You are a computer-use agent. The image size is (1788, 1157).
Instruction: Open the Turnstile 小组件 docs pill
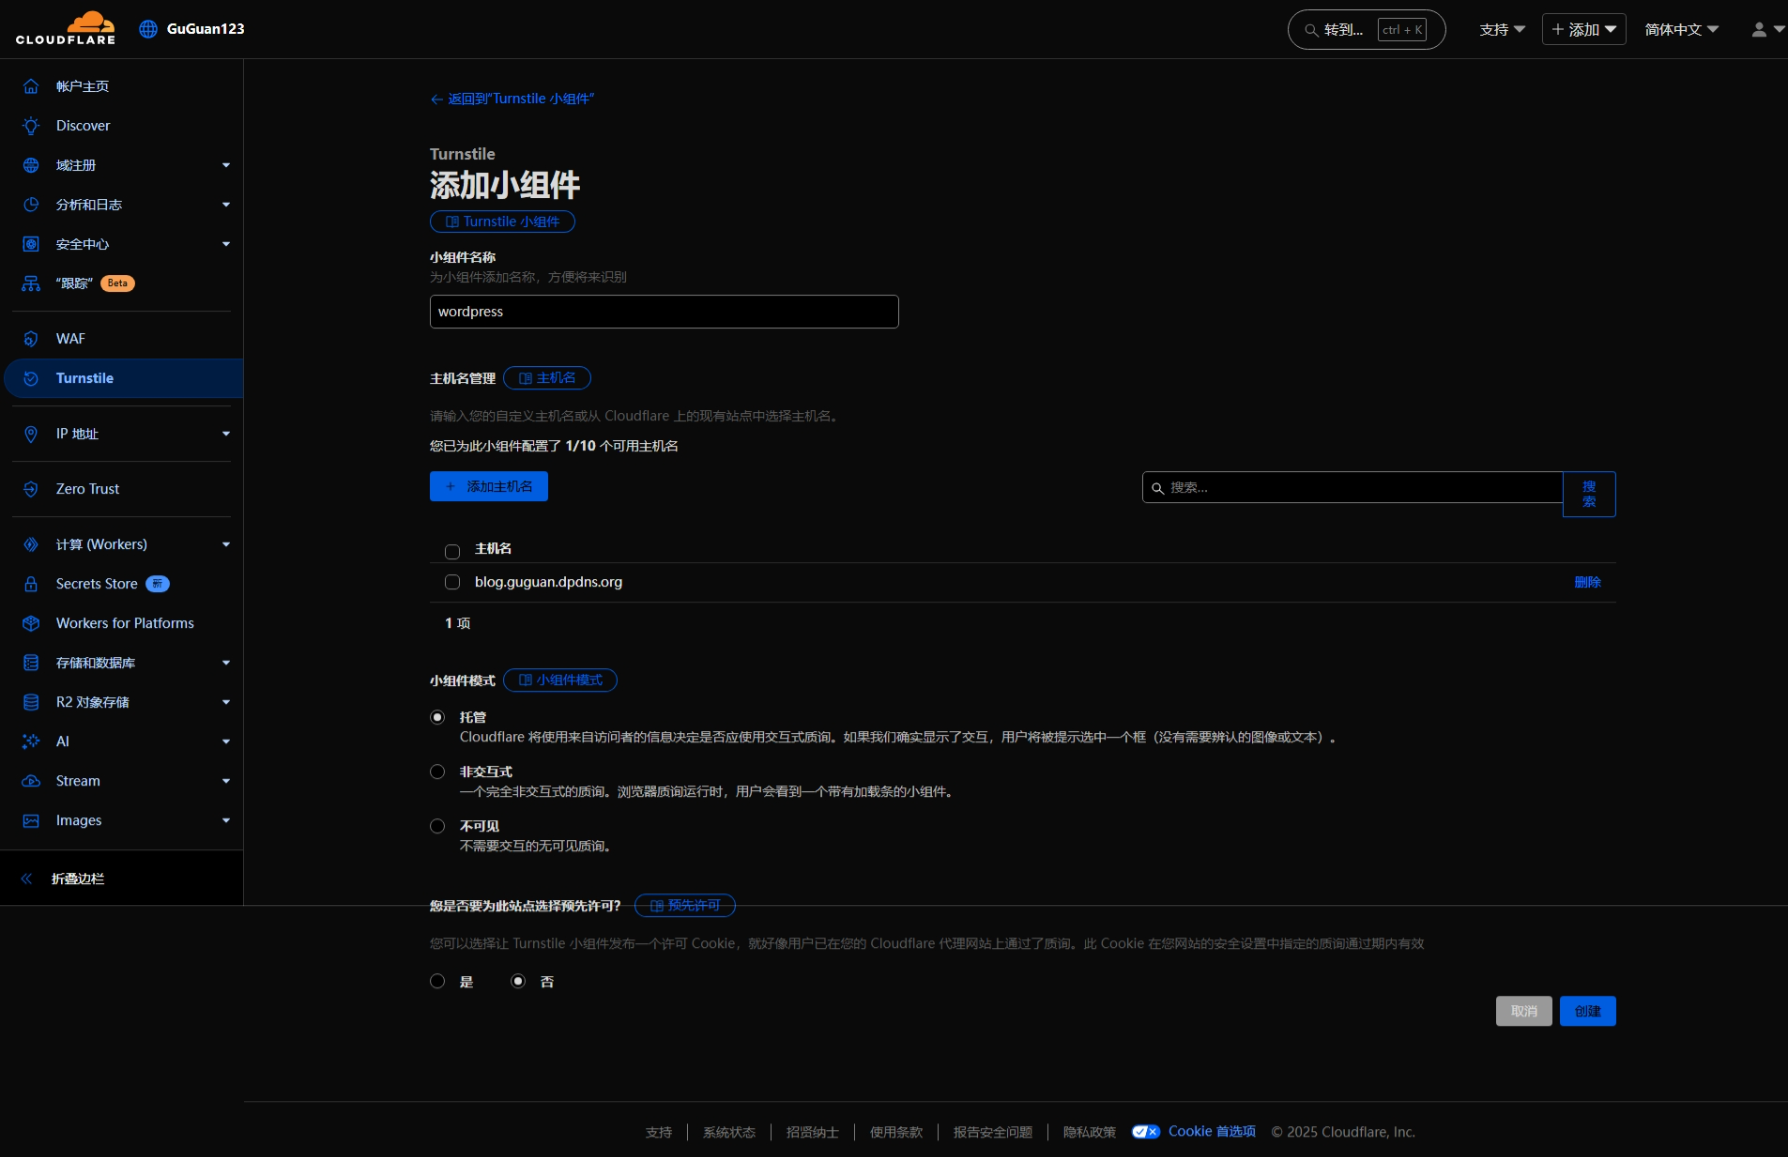(x=502, y=222)
